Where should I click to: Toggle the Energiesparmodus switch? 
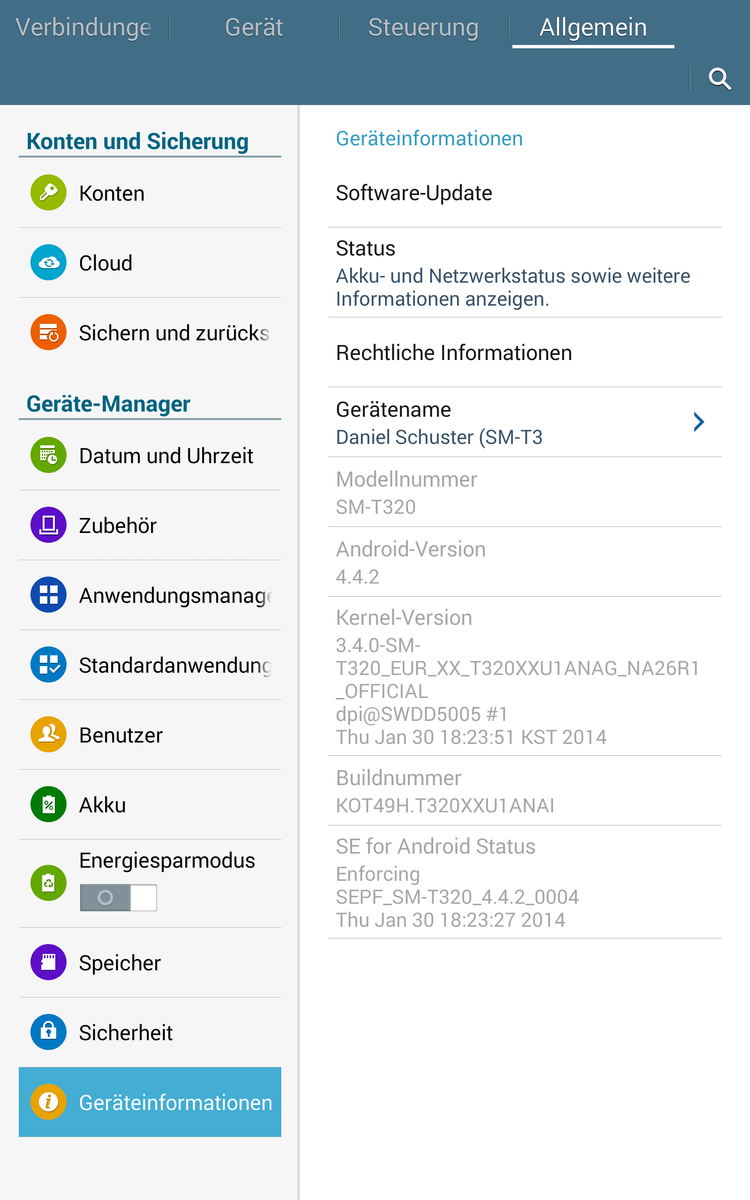pyautogui.click(x=118, y=898)
